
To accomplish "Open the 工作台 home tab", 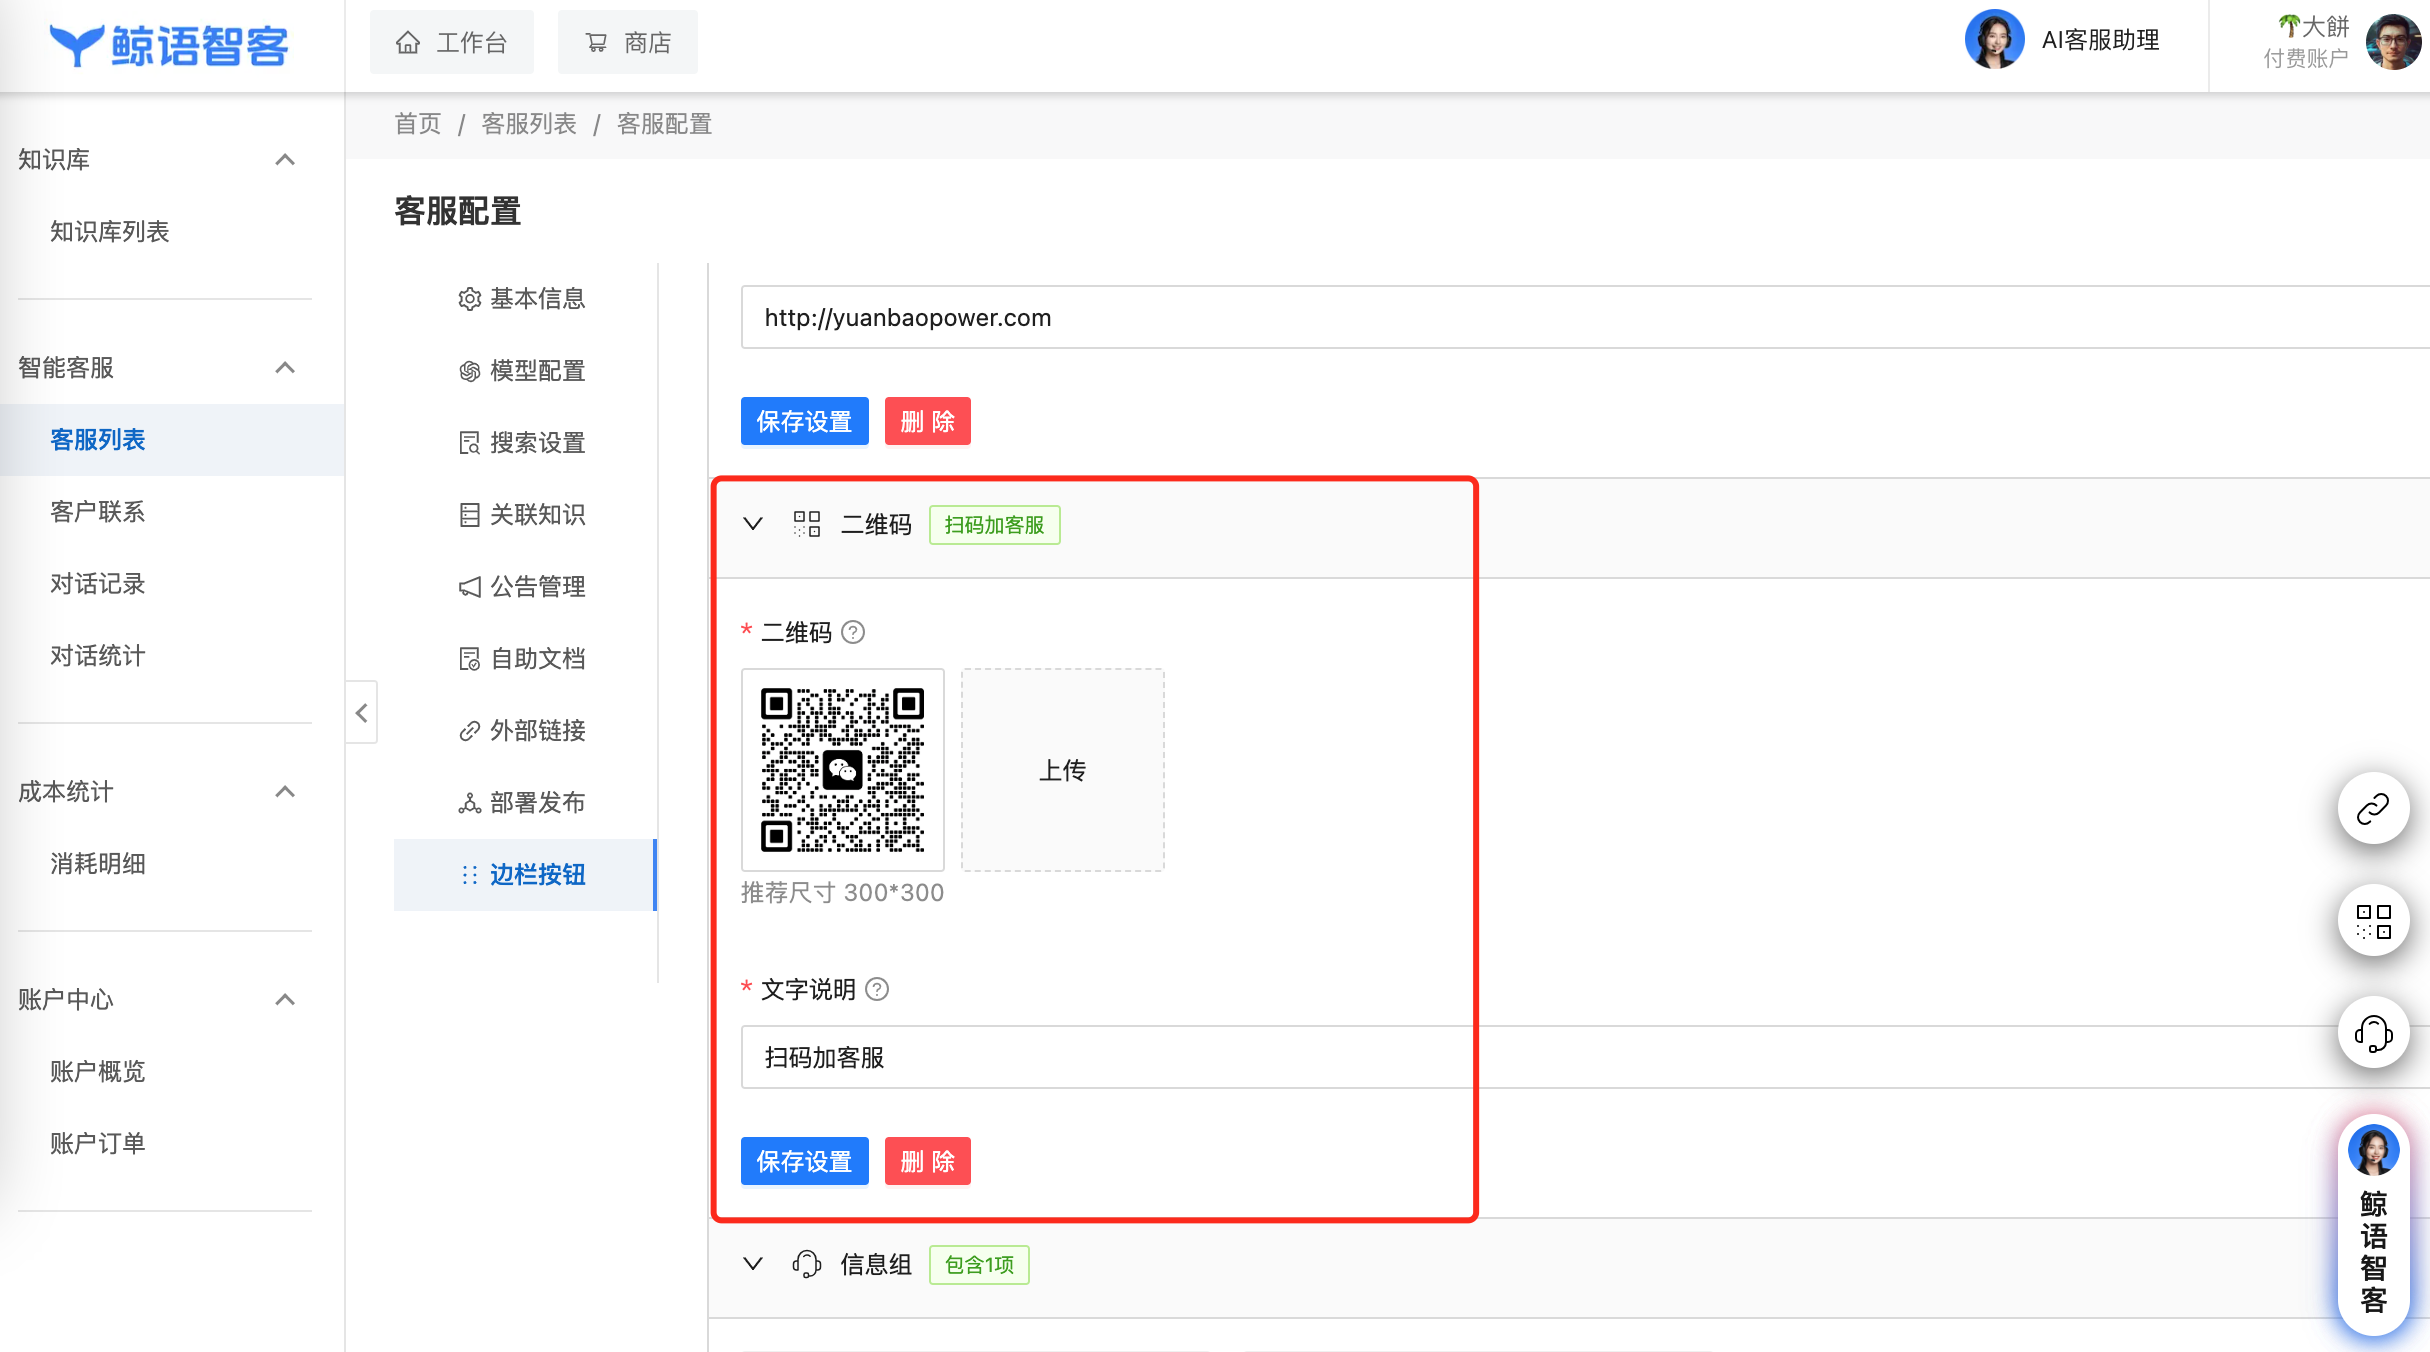I will point(451,42).
